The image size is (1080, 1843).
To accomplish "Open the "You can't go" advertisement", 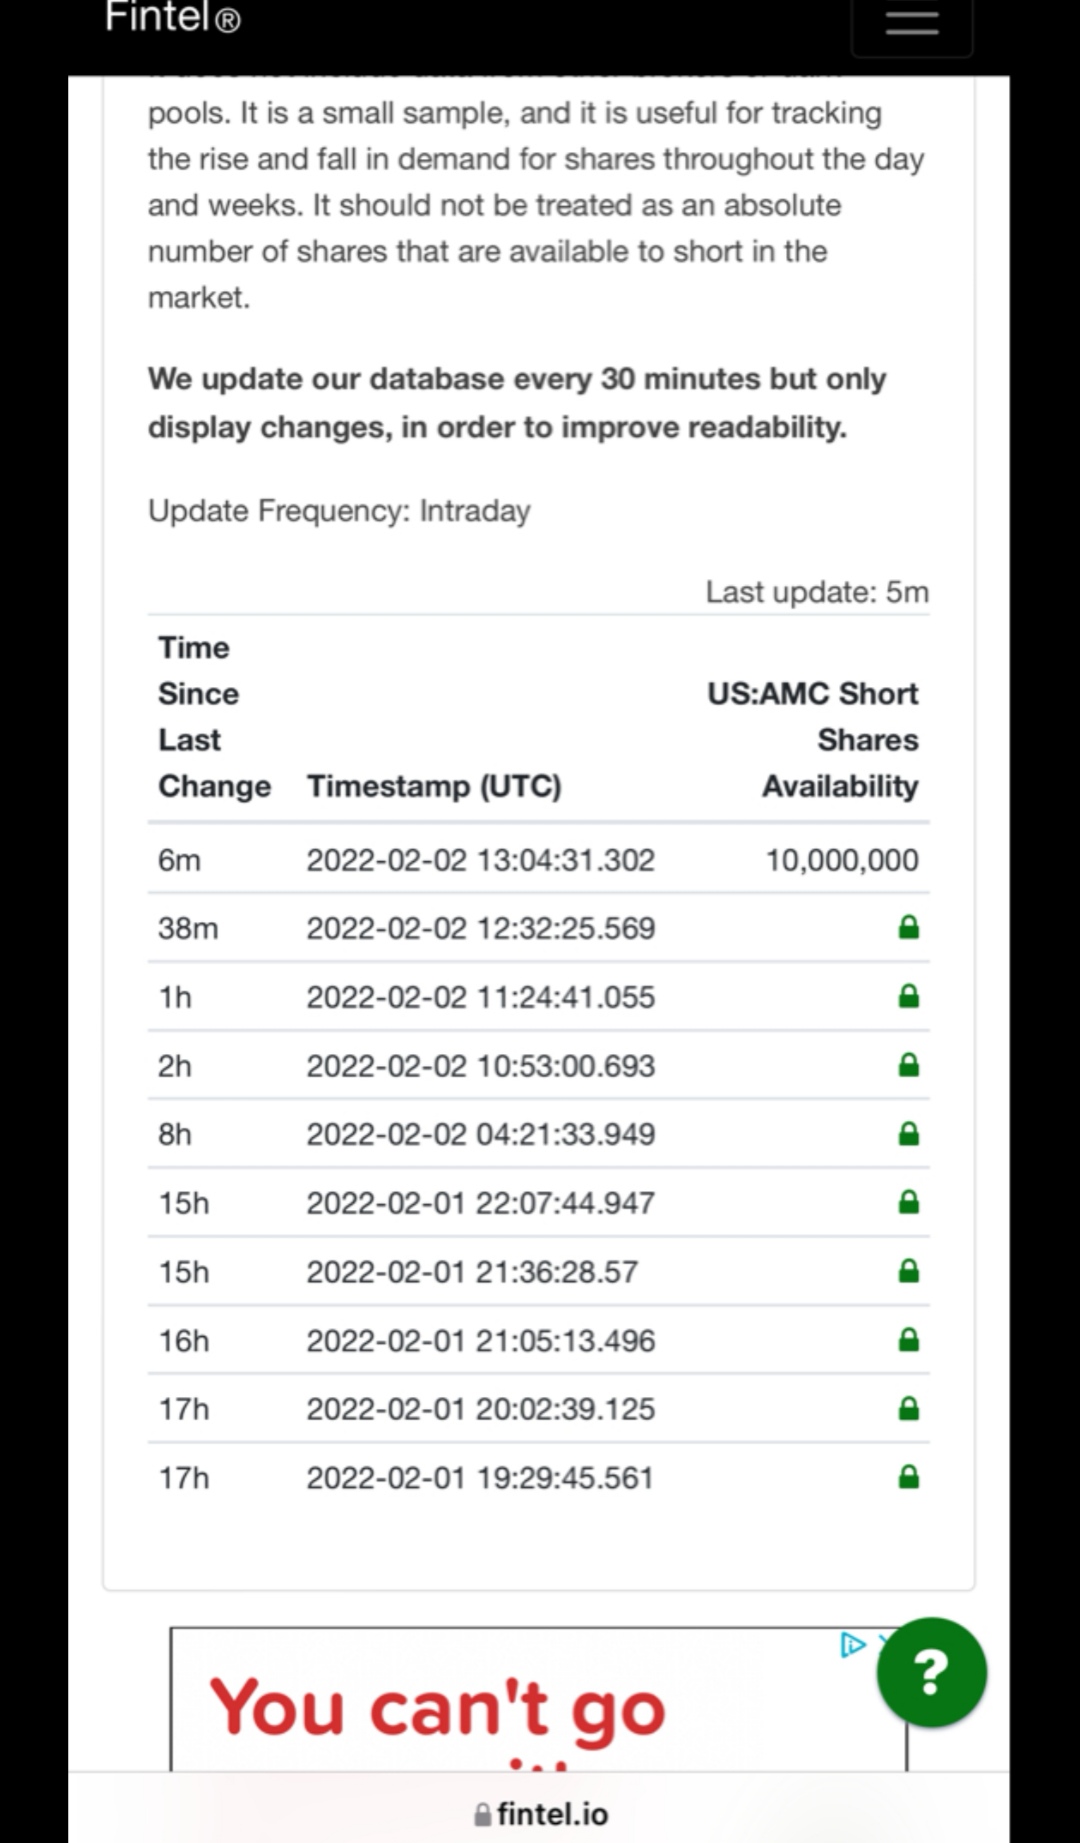I will point(438,1706).
